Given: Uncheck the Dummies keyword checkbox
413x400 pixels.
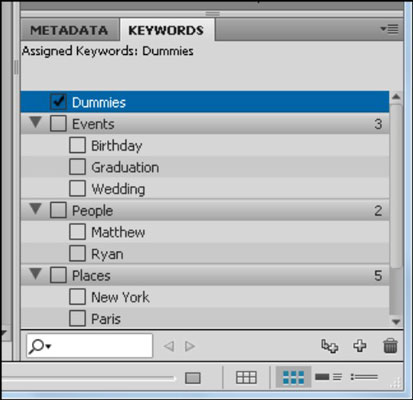Looking at the screenshot, I should [58, 101].
